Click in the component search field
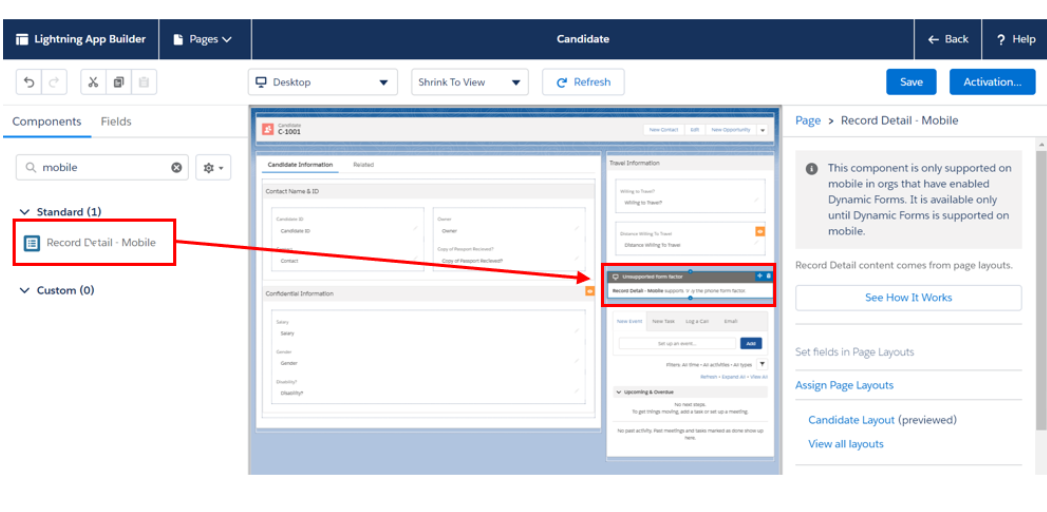The image size is (1047, 512). click(x=100, y=168)
